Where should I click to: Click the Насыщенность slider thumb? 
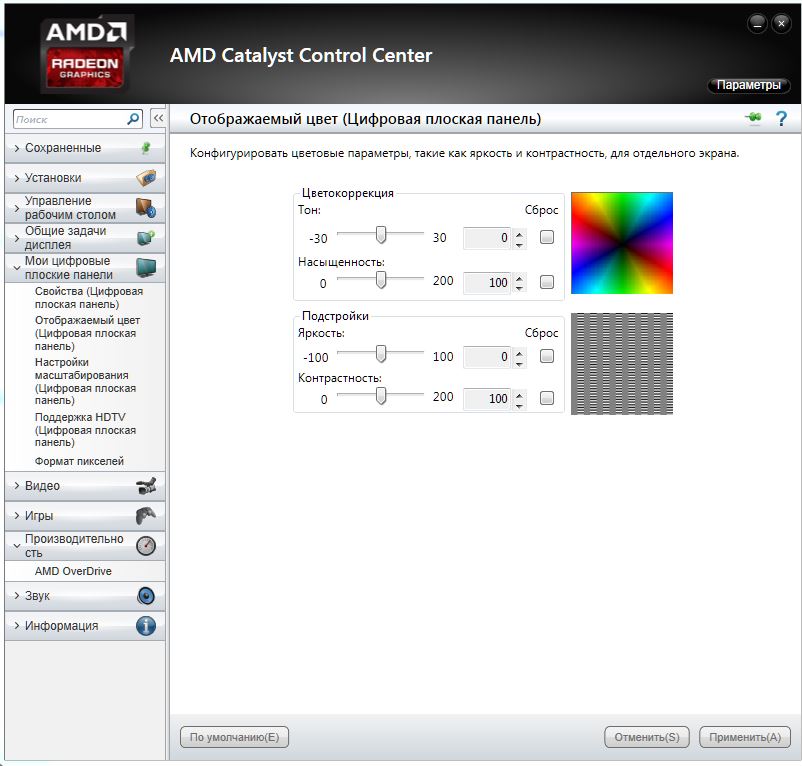click(x=381, y=279)
